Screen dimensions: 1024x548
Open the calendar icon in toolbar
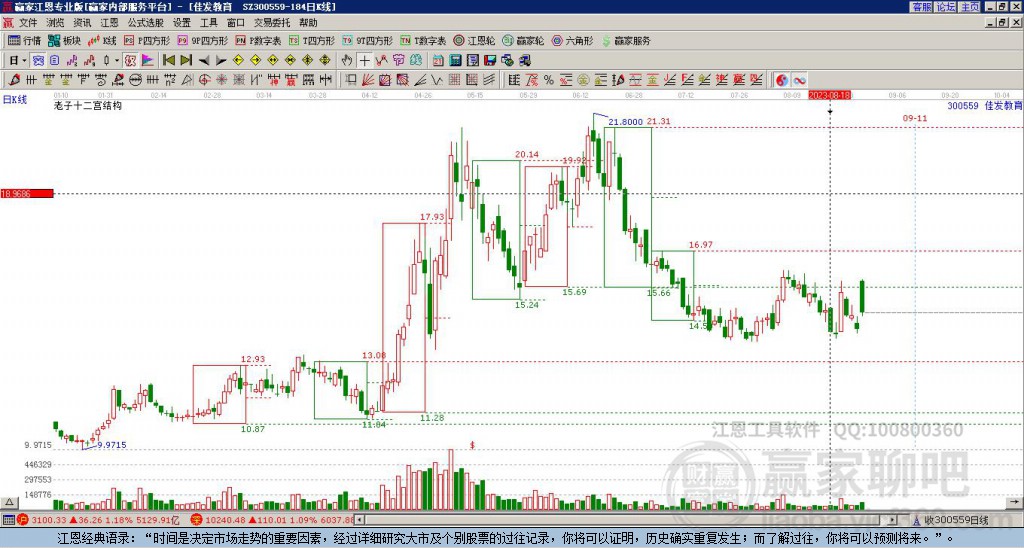point(438,61)
